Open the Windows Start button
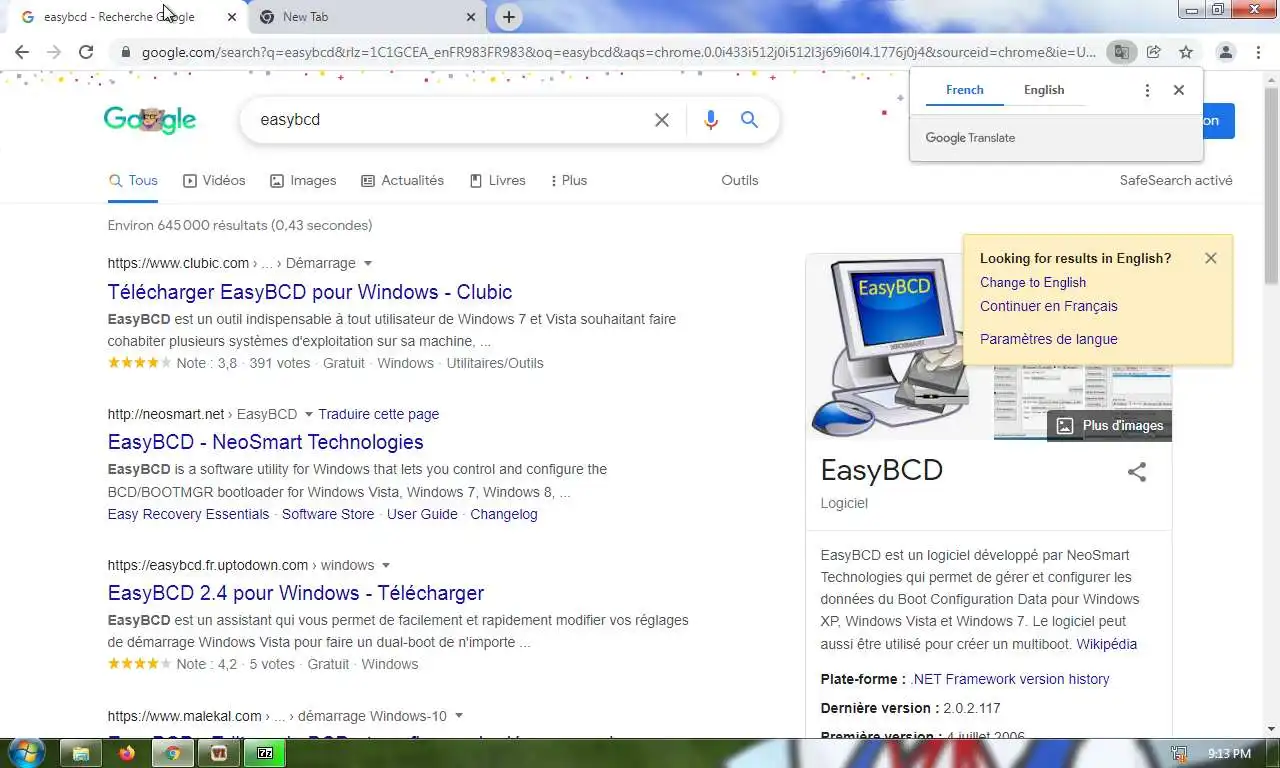The width and height of the screenshot is (1280, 768). (25, 752)
